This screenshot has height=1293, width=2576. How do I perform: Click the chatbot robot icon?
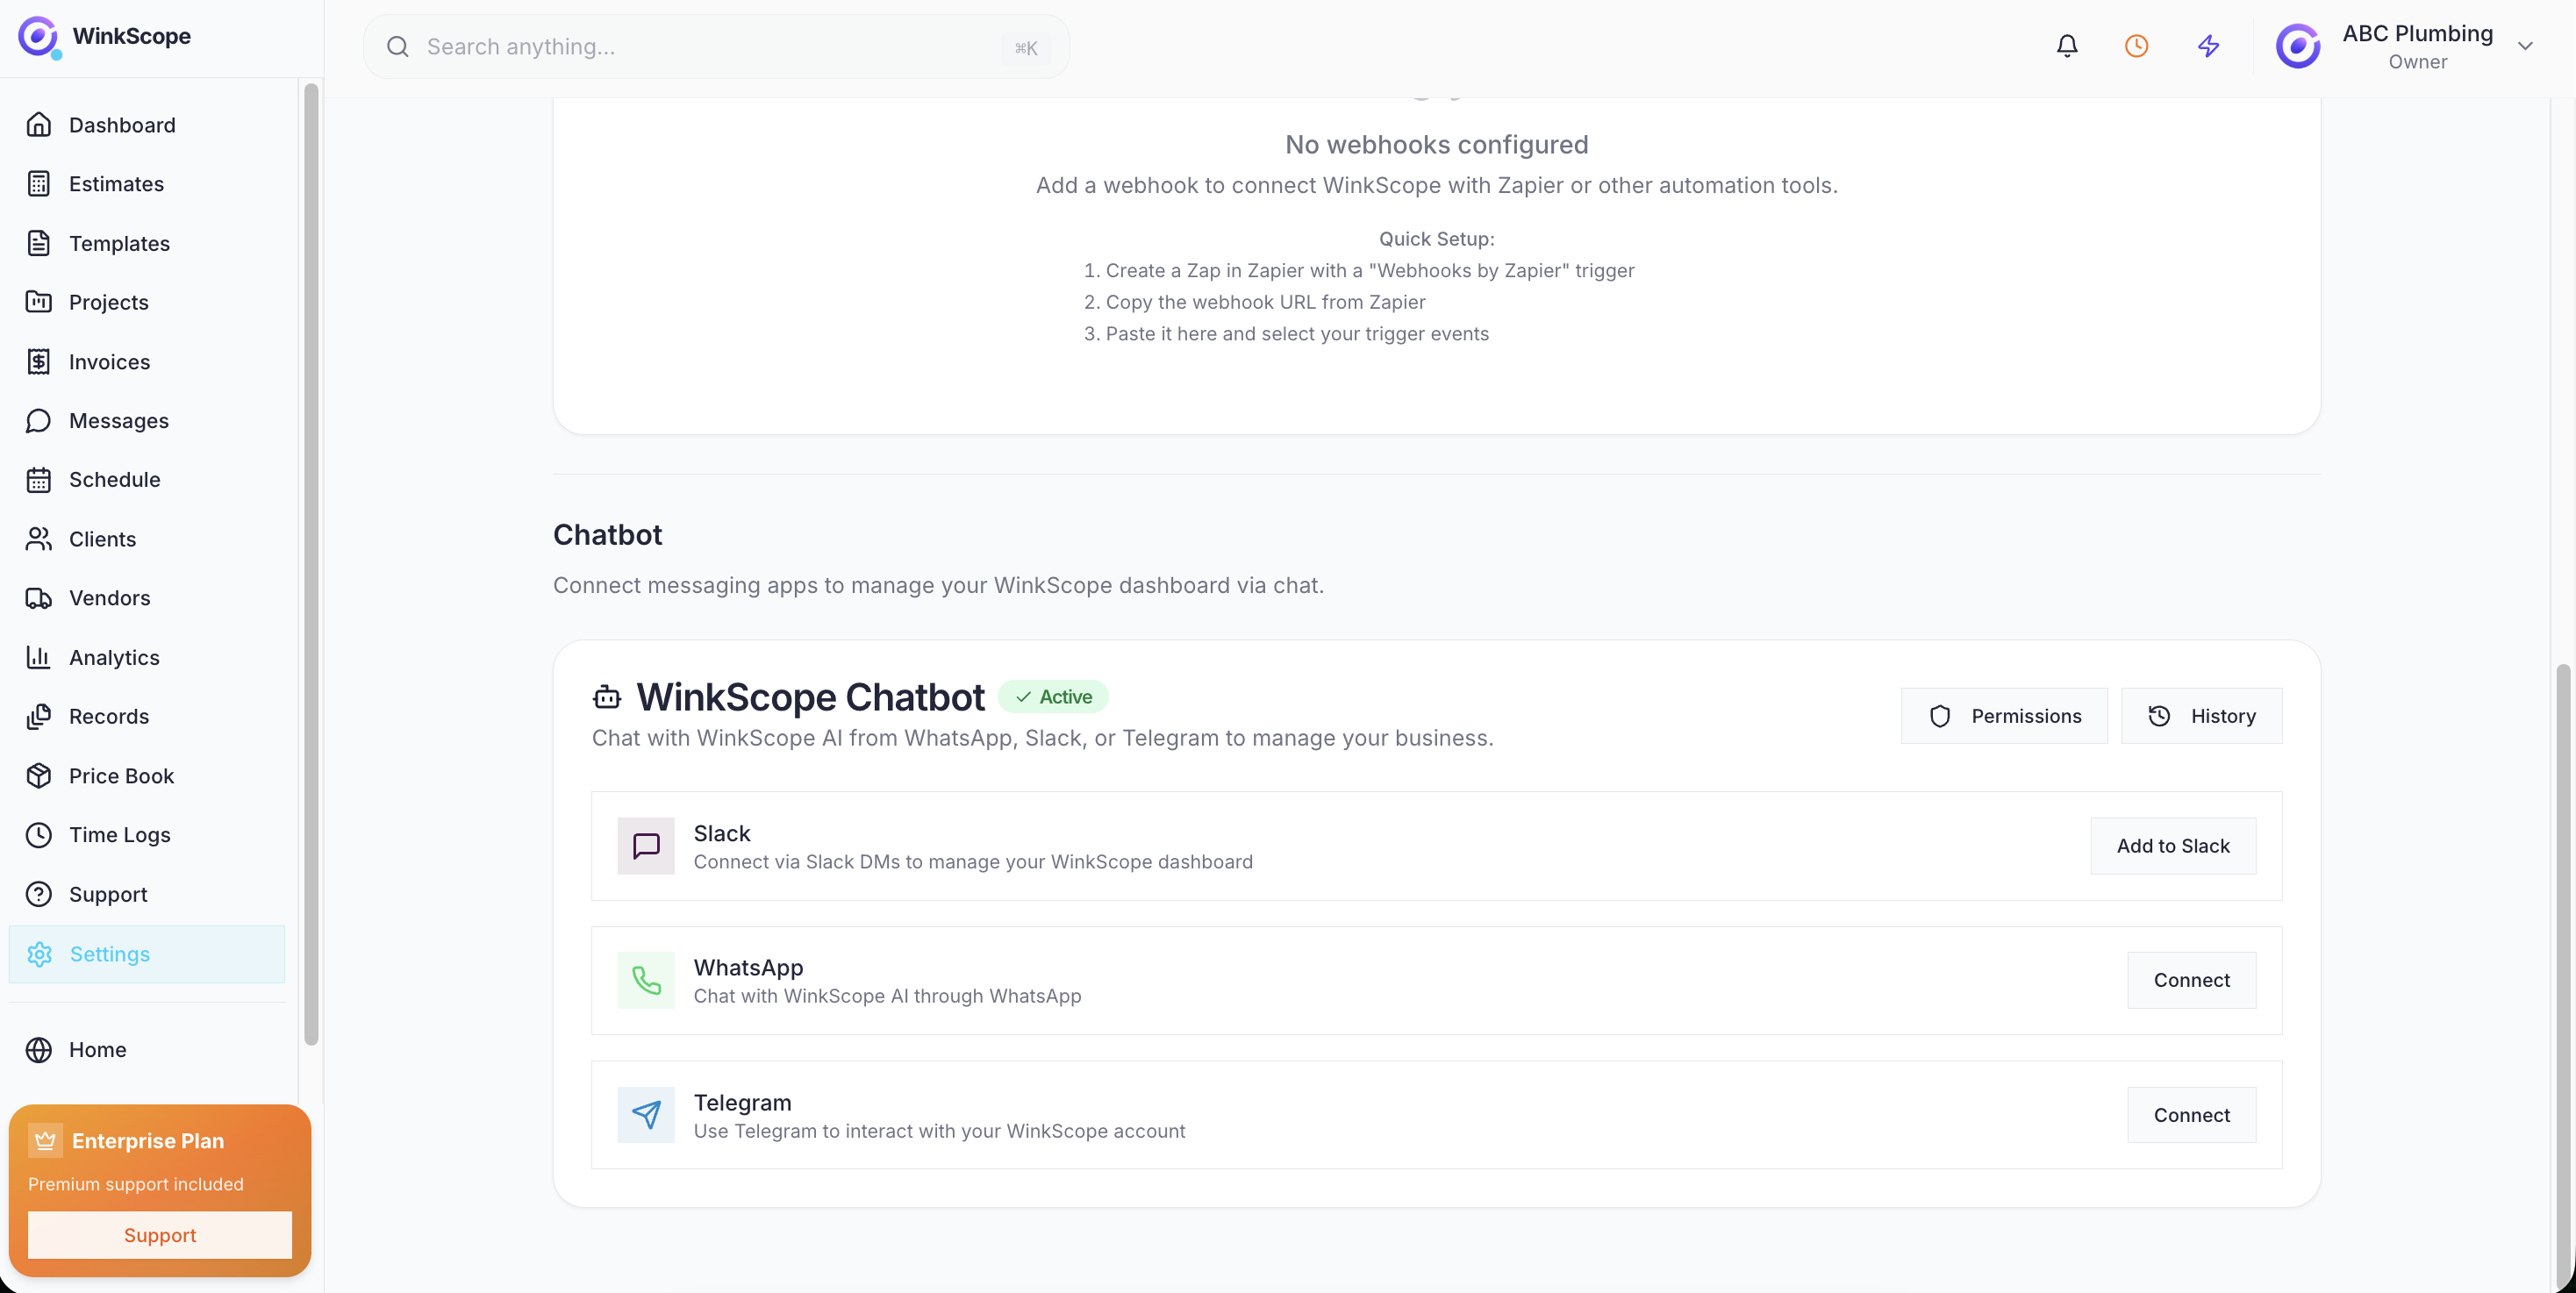(x=607, y=697)
